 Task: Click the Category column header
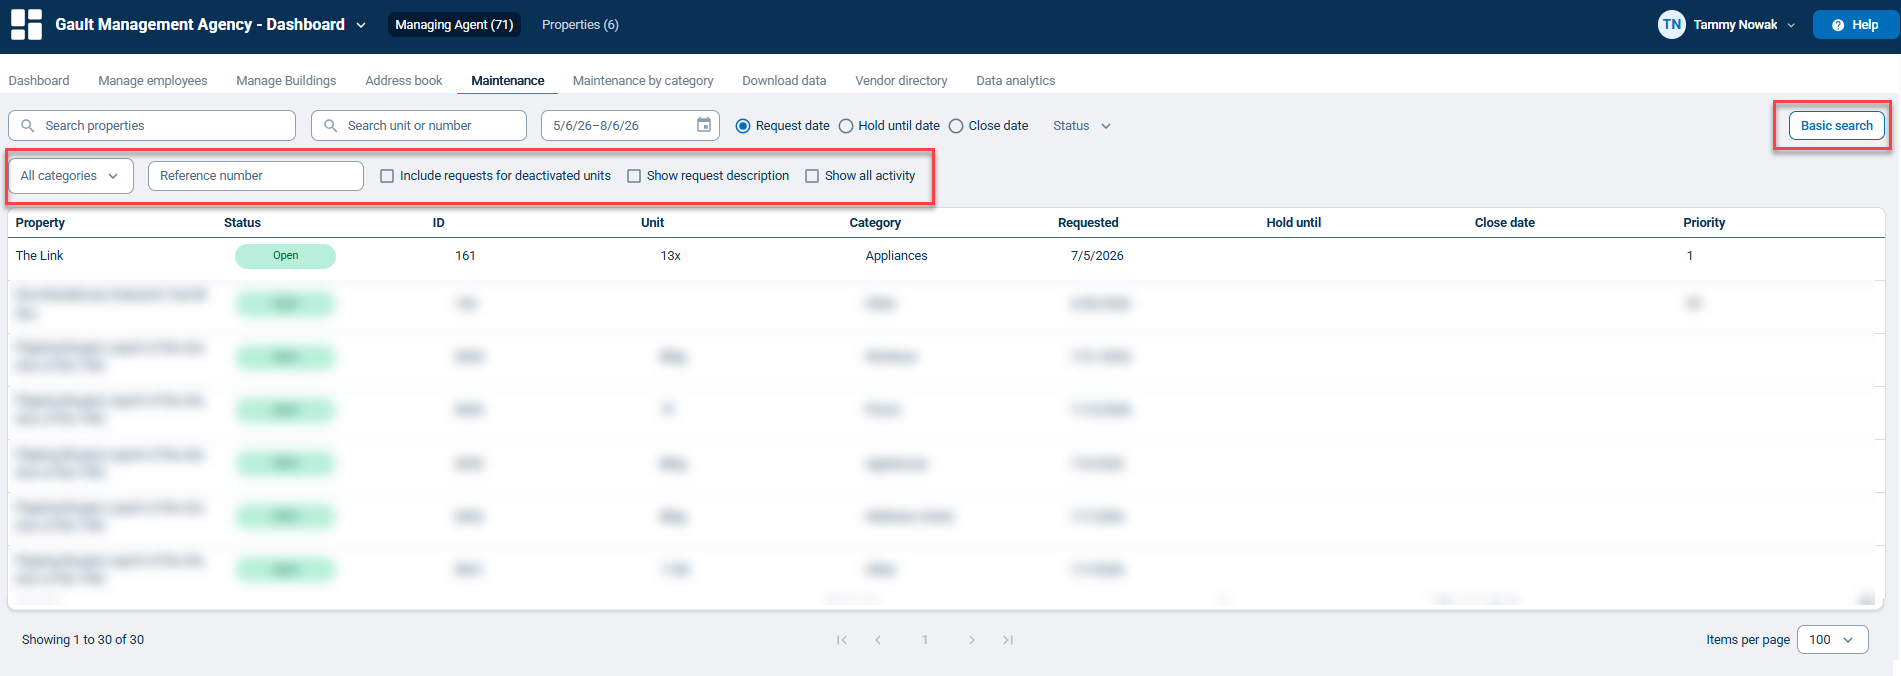click(x=875, y=223)
